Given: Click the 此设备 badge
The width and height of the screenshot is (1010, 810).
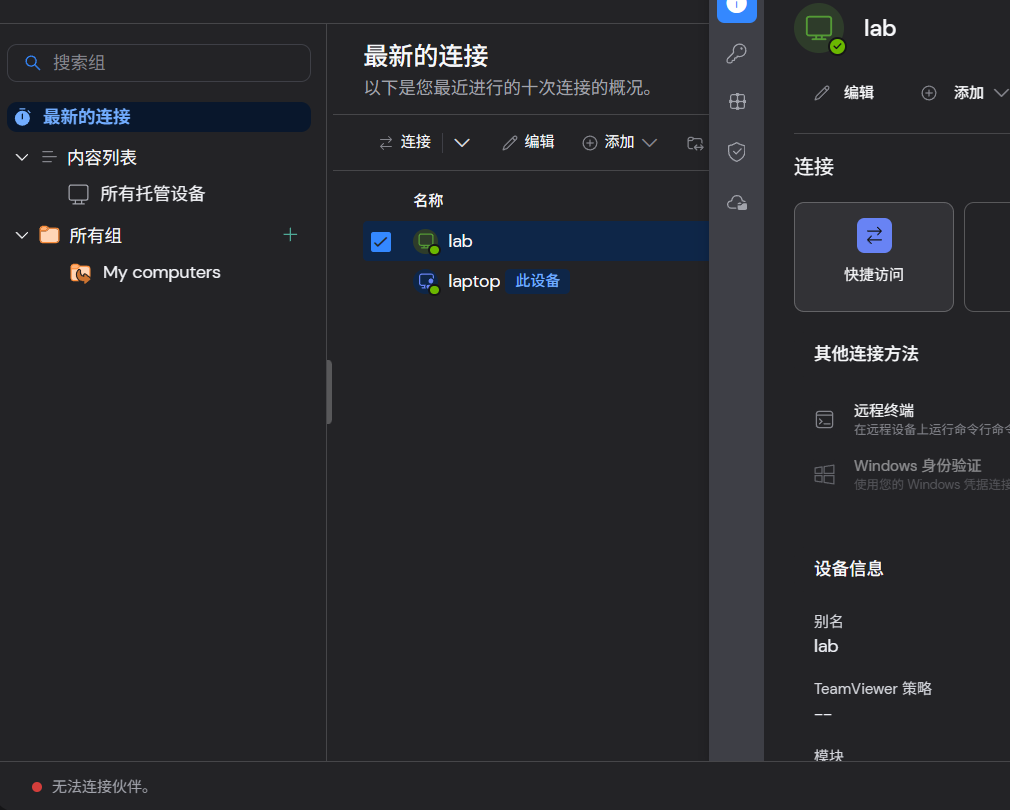Looking at the screenshot, I should click(537, 281).
